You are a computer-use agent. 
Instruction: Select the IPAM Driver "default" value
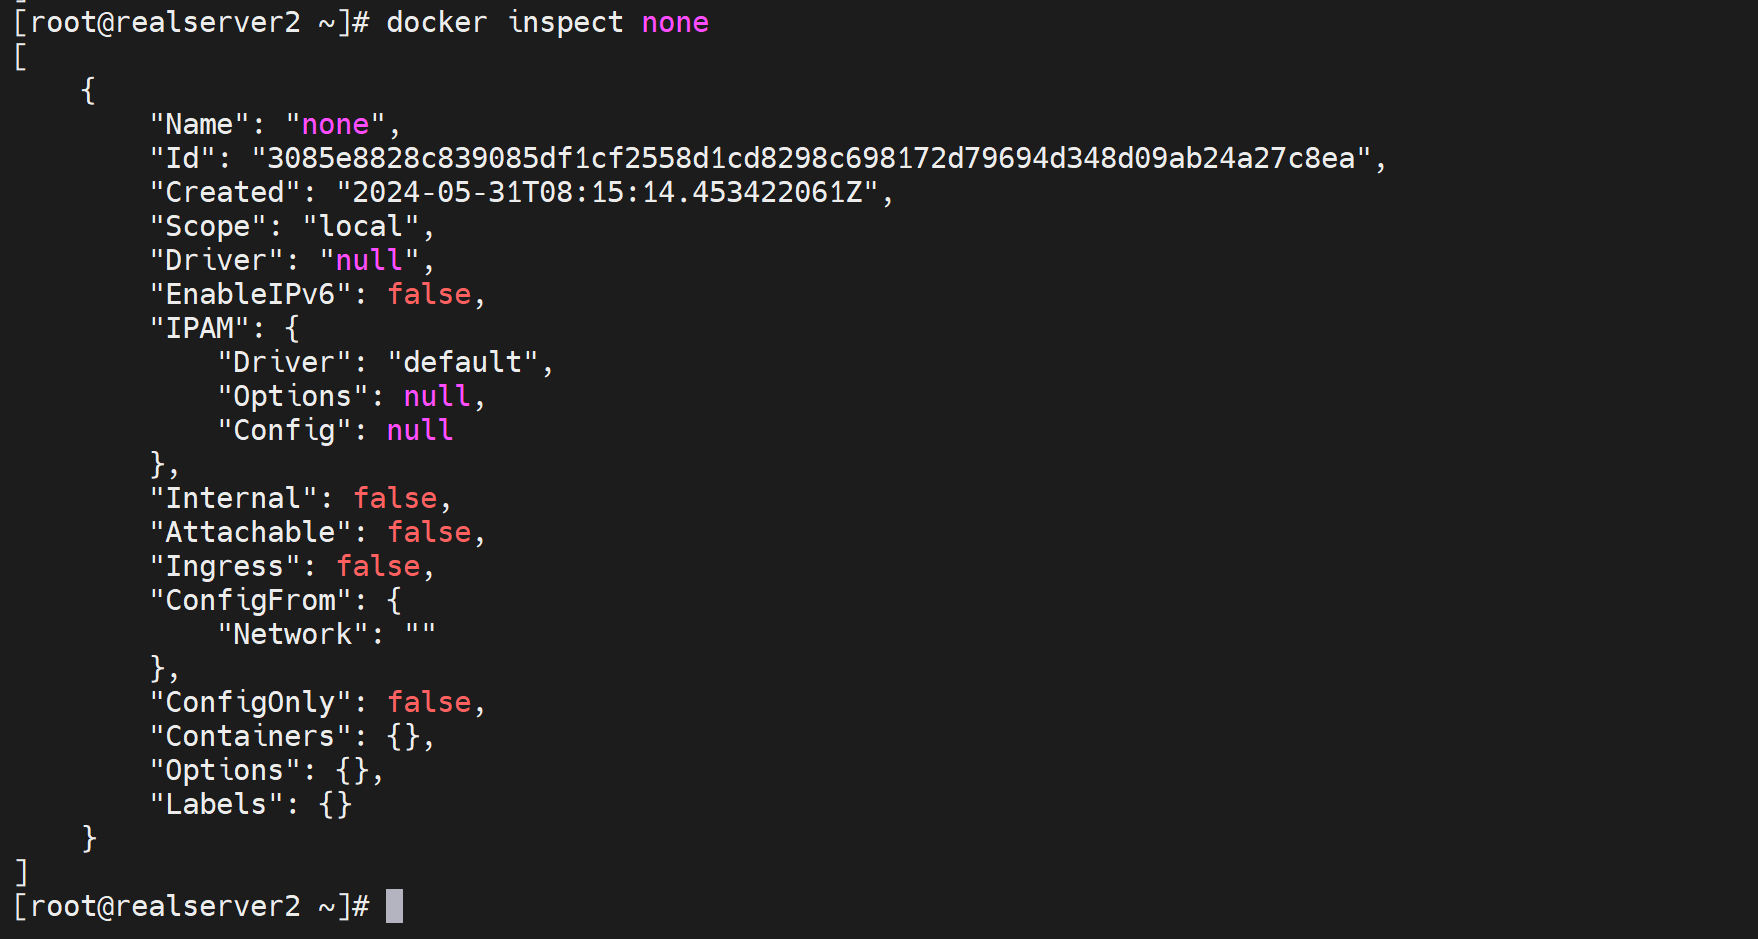(x=462, y=362)
